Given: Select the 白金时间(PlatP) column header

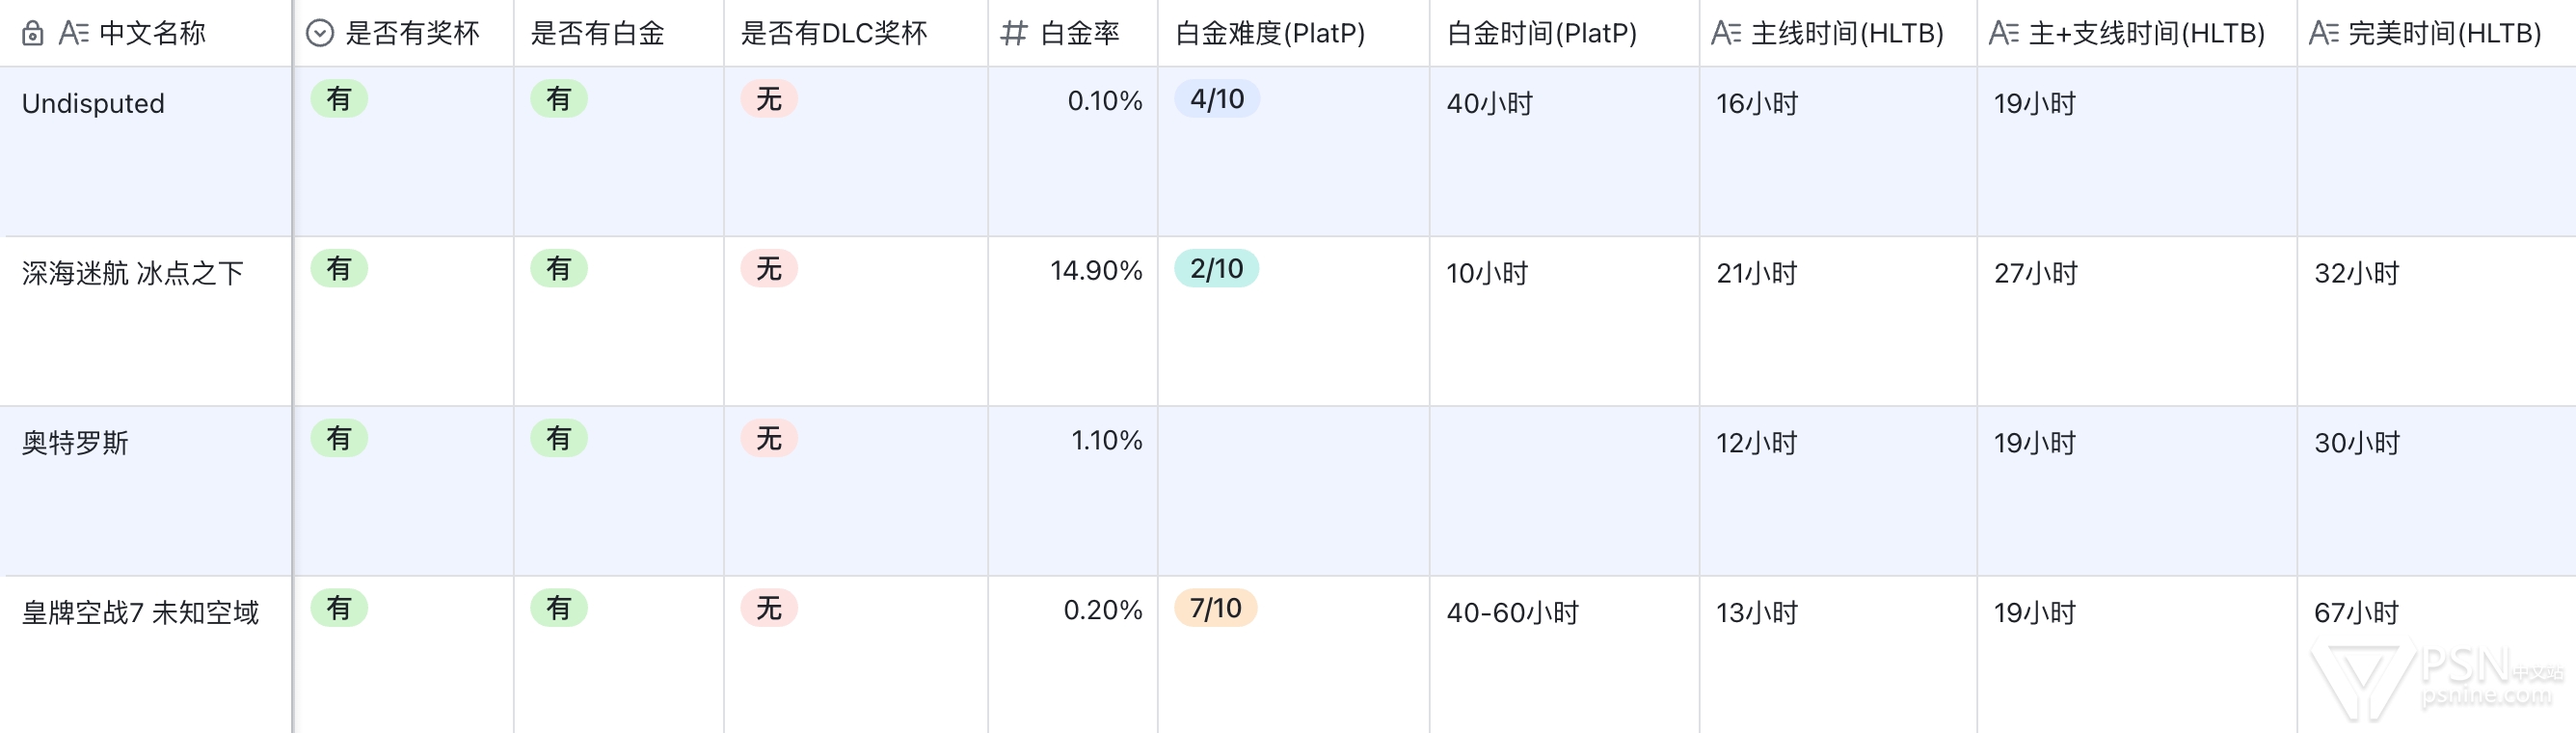Looking at the screenshot, I should 1541,34.
